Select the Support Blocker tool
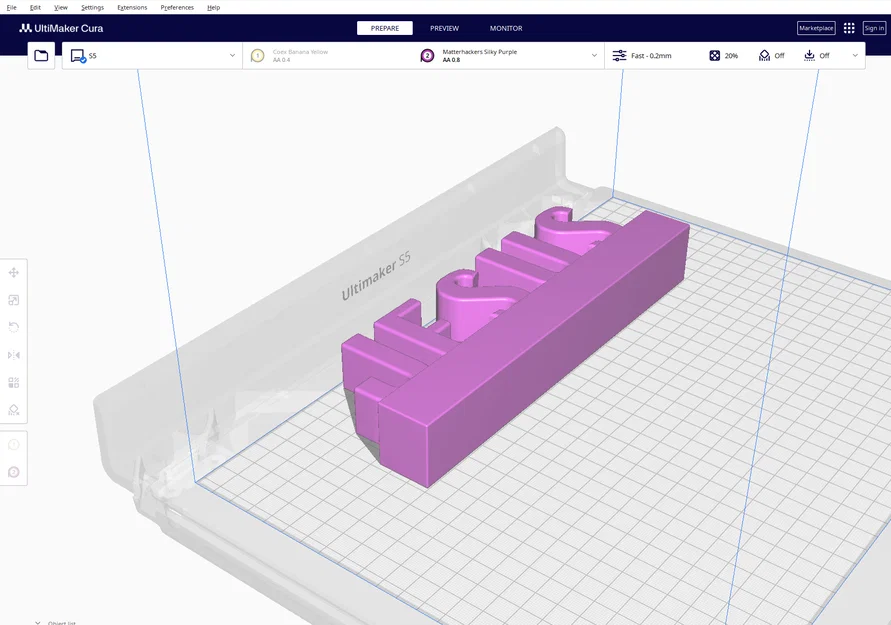 point(14,410)
